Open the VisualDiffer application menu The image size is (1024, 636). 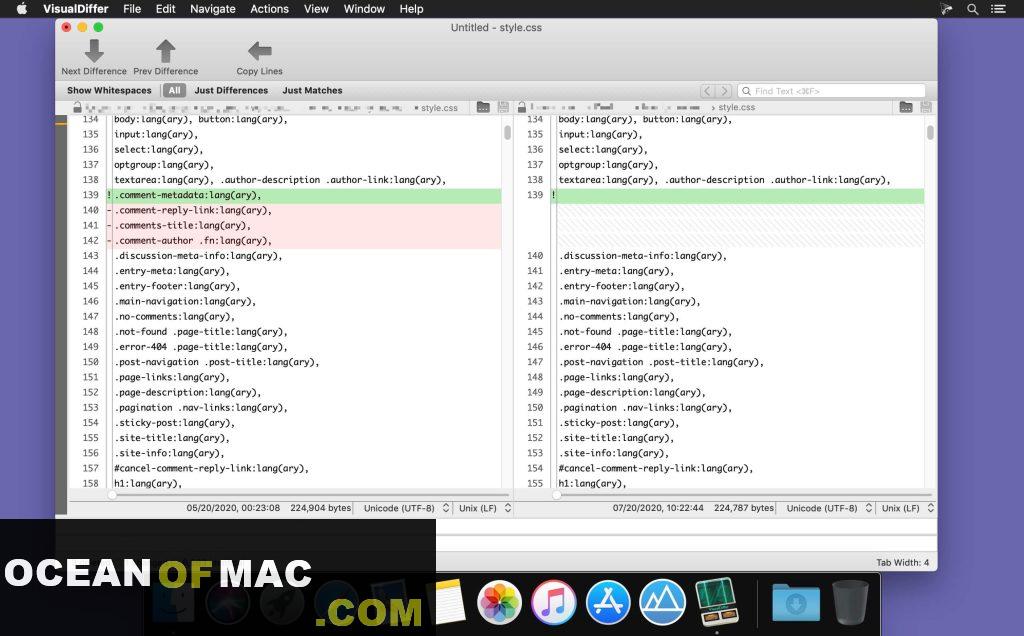[76, 9]
